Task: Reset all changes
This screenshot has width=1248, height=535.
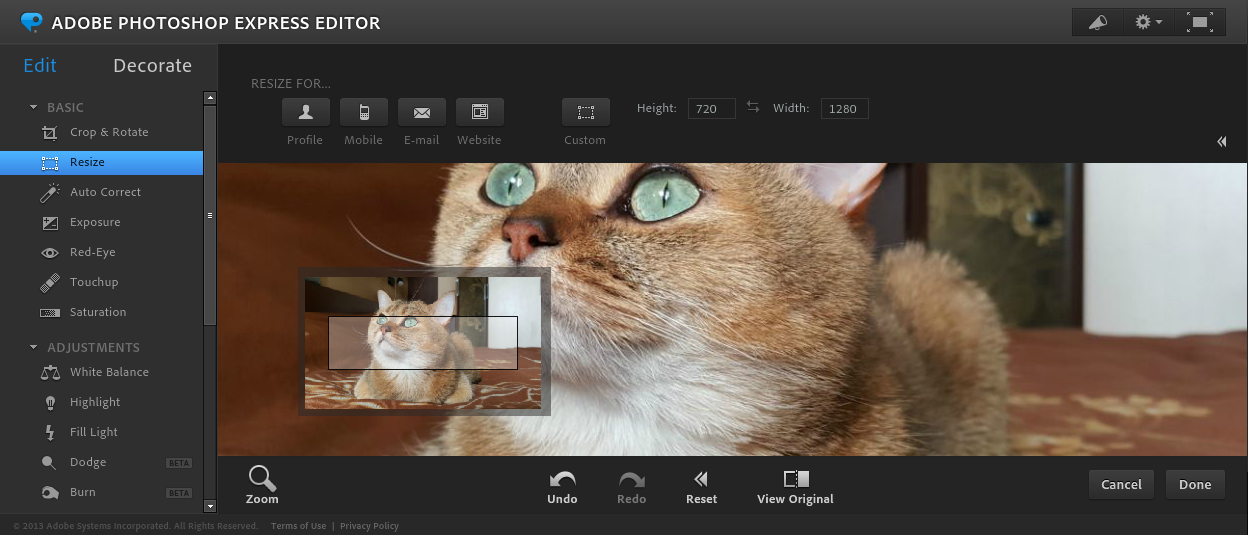Action: [x=701, y=487]
